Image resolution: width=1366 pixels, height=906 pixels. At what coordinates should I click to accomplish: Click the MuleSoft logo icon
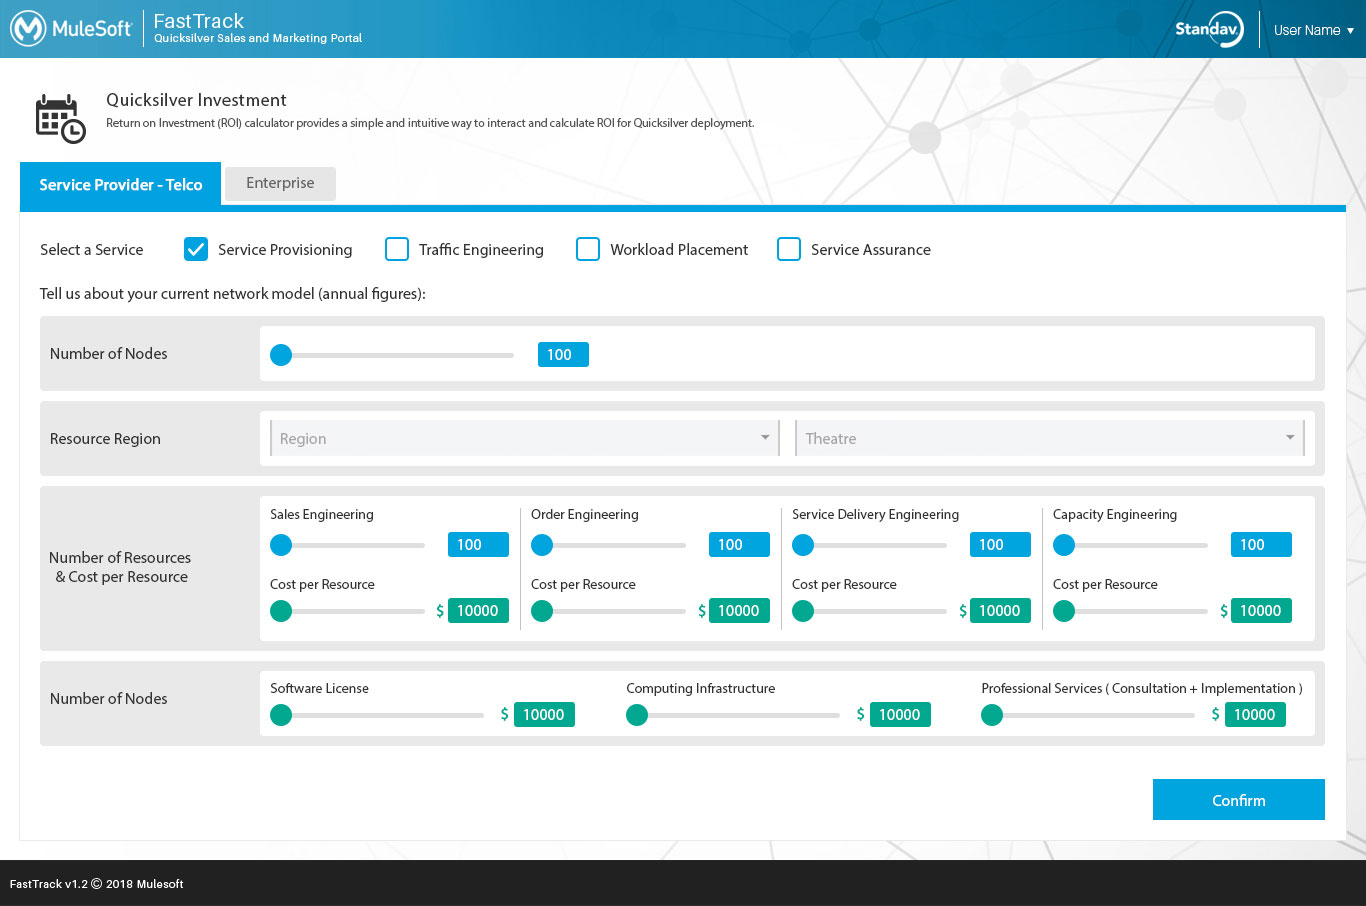pyautogui.click(x=28, y=29)
